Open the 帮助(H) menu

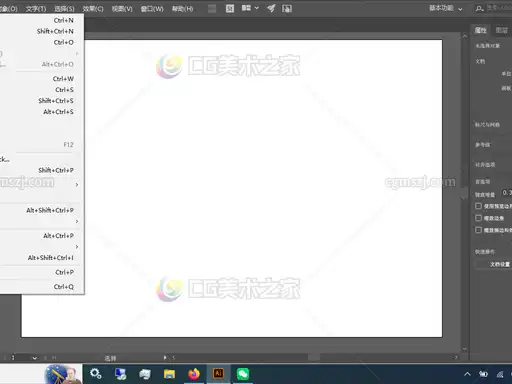pos(182,9)
